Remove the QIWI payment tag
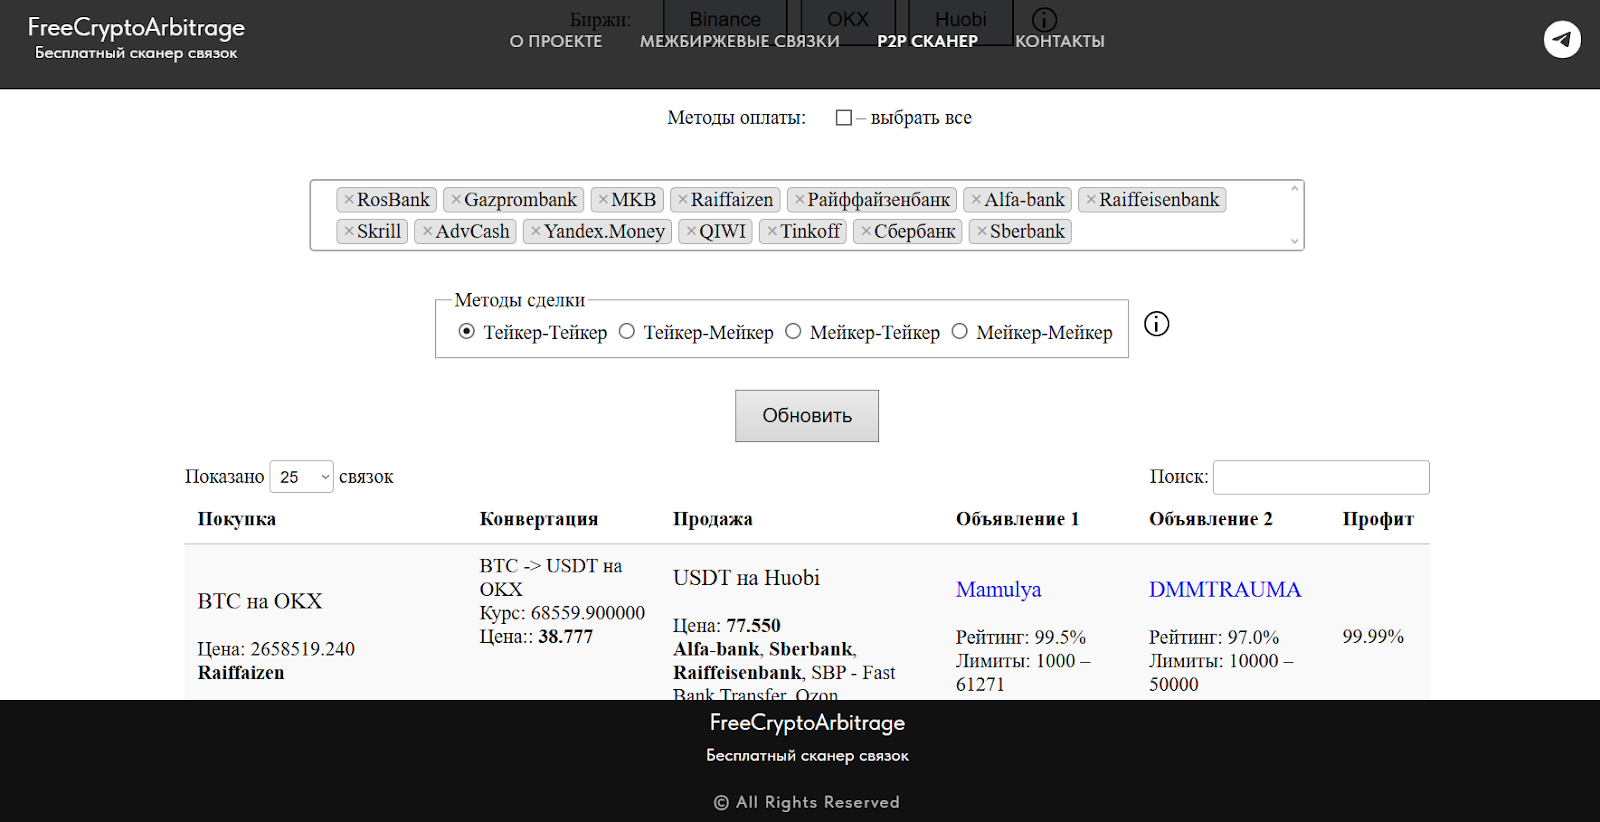The height and width of the screenshot is (822, 1600). point(691,232)
